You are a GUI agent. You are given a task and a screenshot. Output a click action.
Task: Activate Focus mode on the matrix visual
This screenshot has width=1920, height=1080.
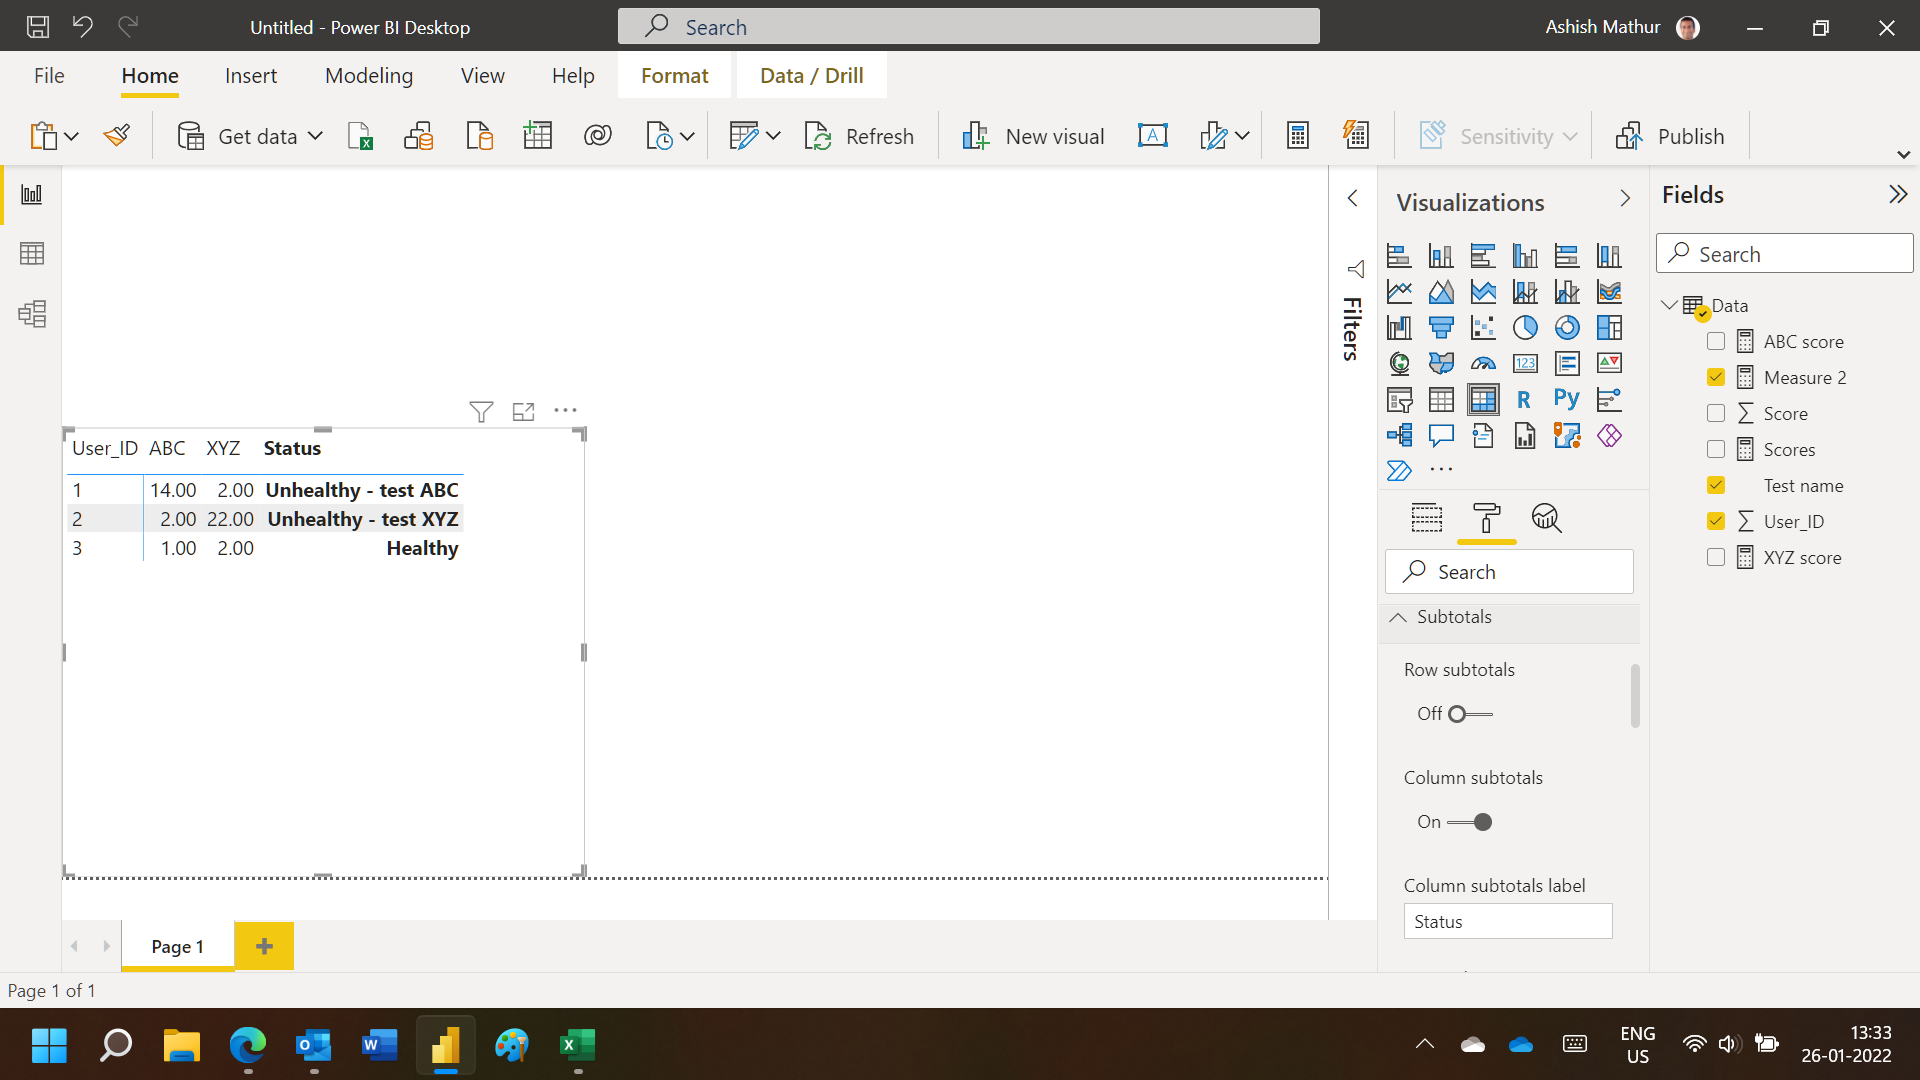click(x=523, y=411)
